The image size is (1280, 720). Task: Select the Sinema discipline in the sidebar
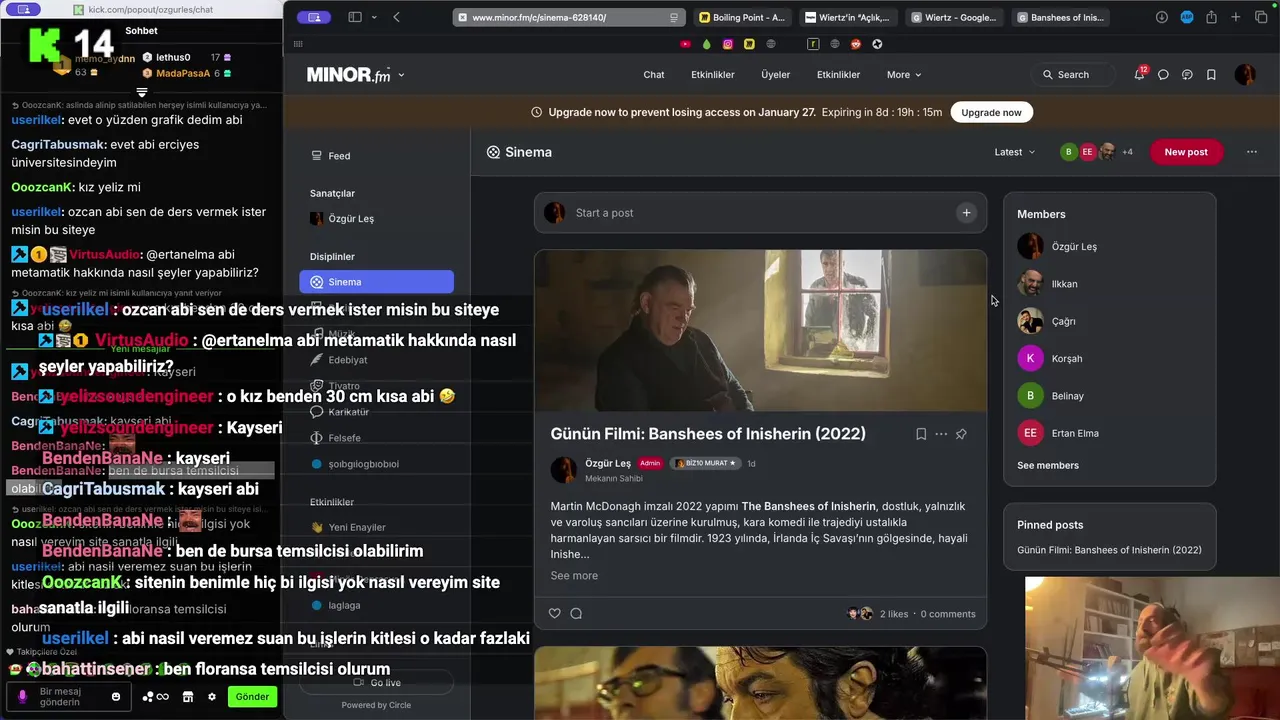376,282
